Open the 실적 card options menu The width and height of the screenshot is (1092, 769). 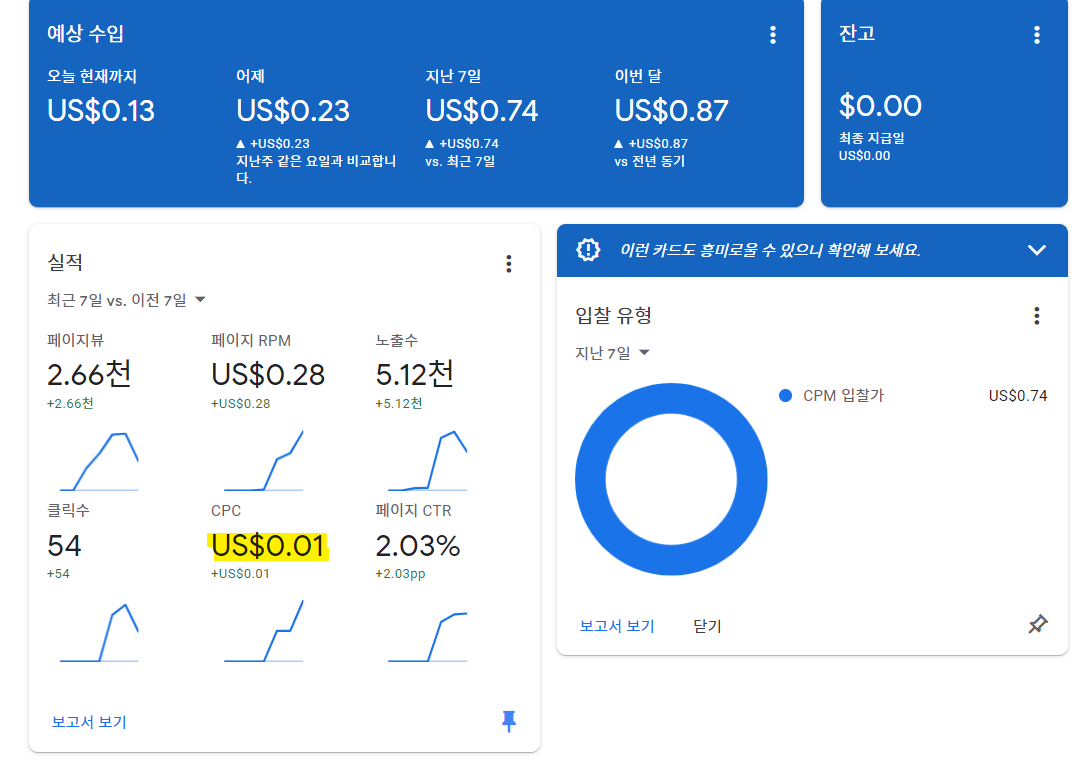(x=509, y=264)
